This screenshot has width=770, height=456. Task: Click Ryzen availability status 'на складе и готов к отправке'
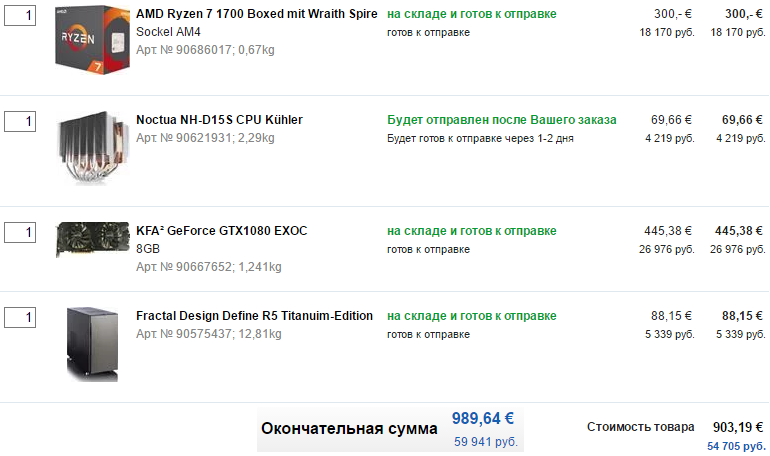coord(472,14)
